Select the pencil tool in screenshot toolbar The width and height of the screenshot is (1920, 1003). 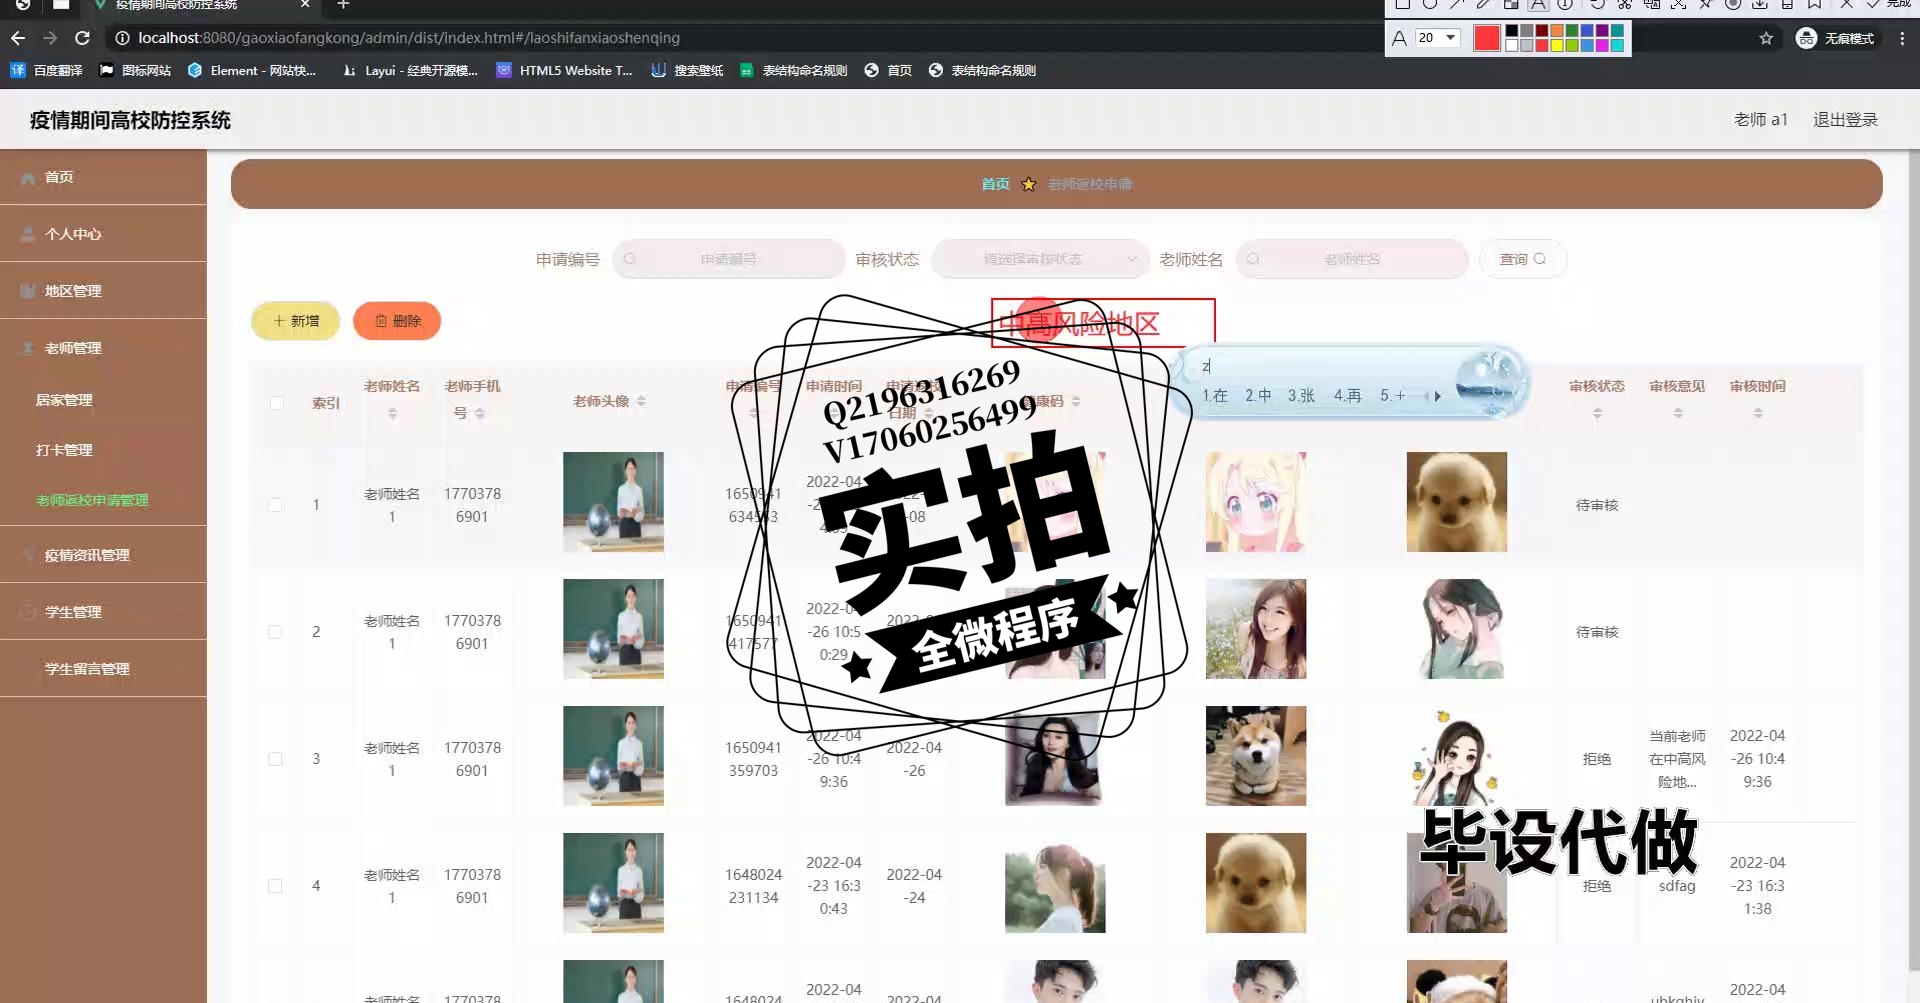[1484, 4]
